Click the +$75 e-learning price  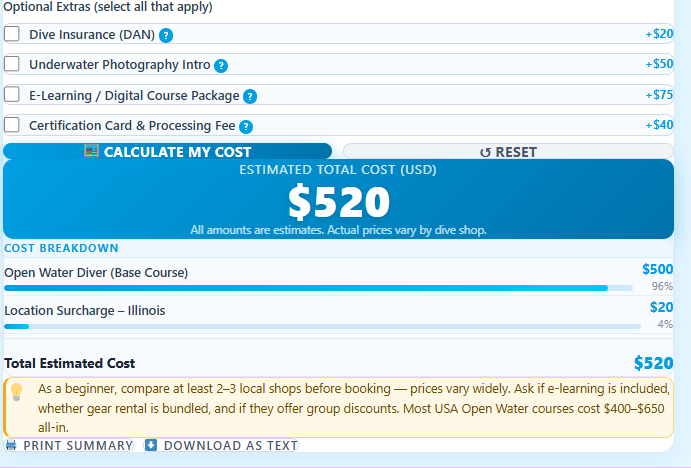[x=659, y=95]
